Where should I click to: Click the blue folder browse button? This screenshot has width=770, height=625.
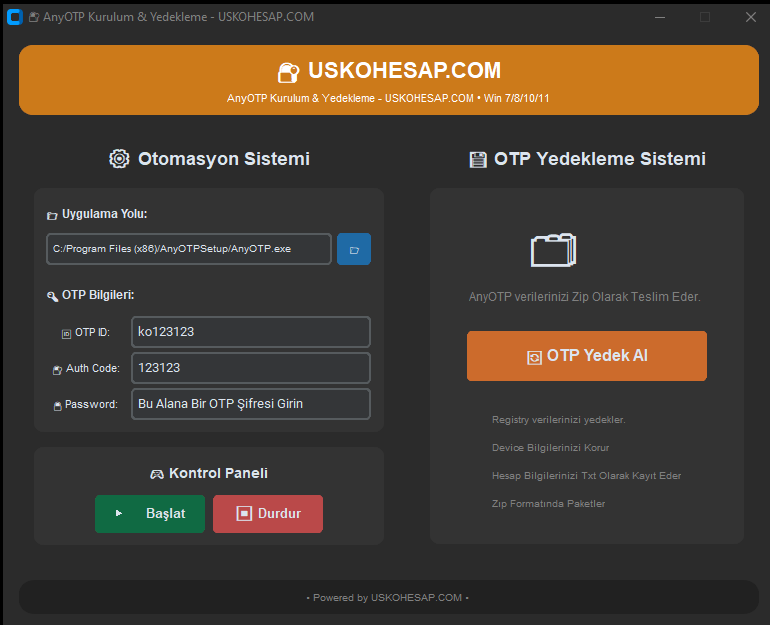pyautogui.click(x=354, y=249)
